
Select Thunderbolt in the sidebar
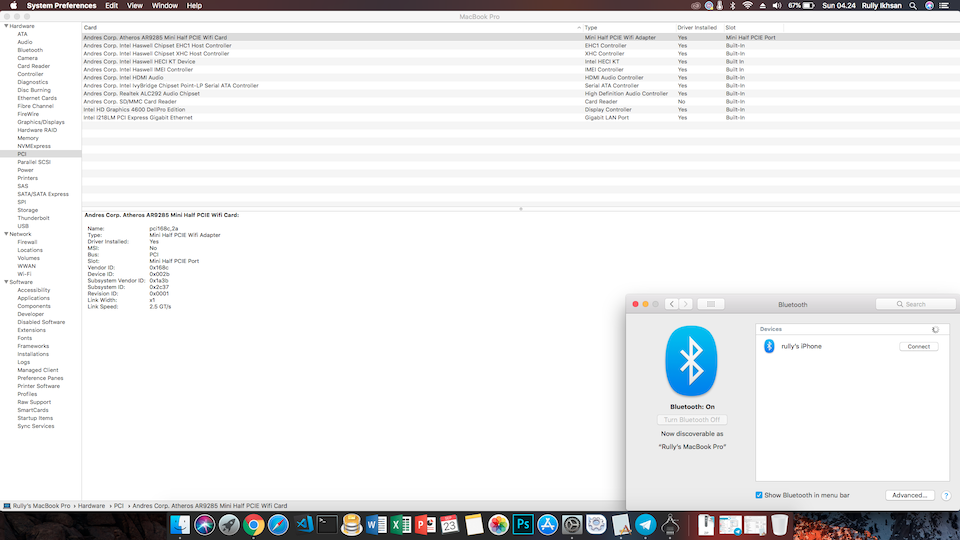(33, 218)
